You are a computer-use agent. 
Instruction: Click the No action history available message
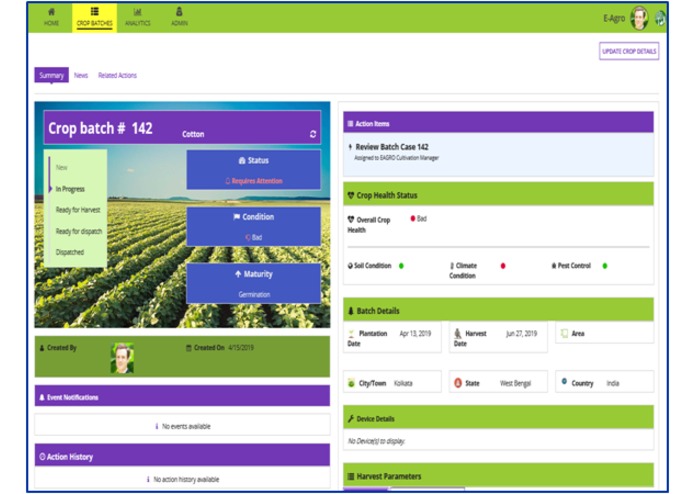point(186,479)
